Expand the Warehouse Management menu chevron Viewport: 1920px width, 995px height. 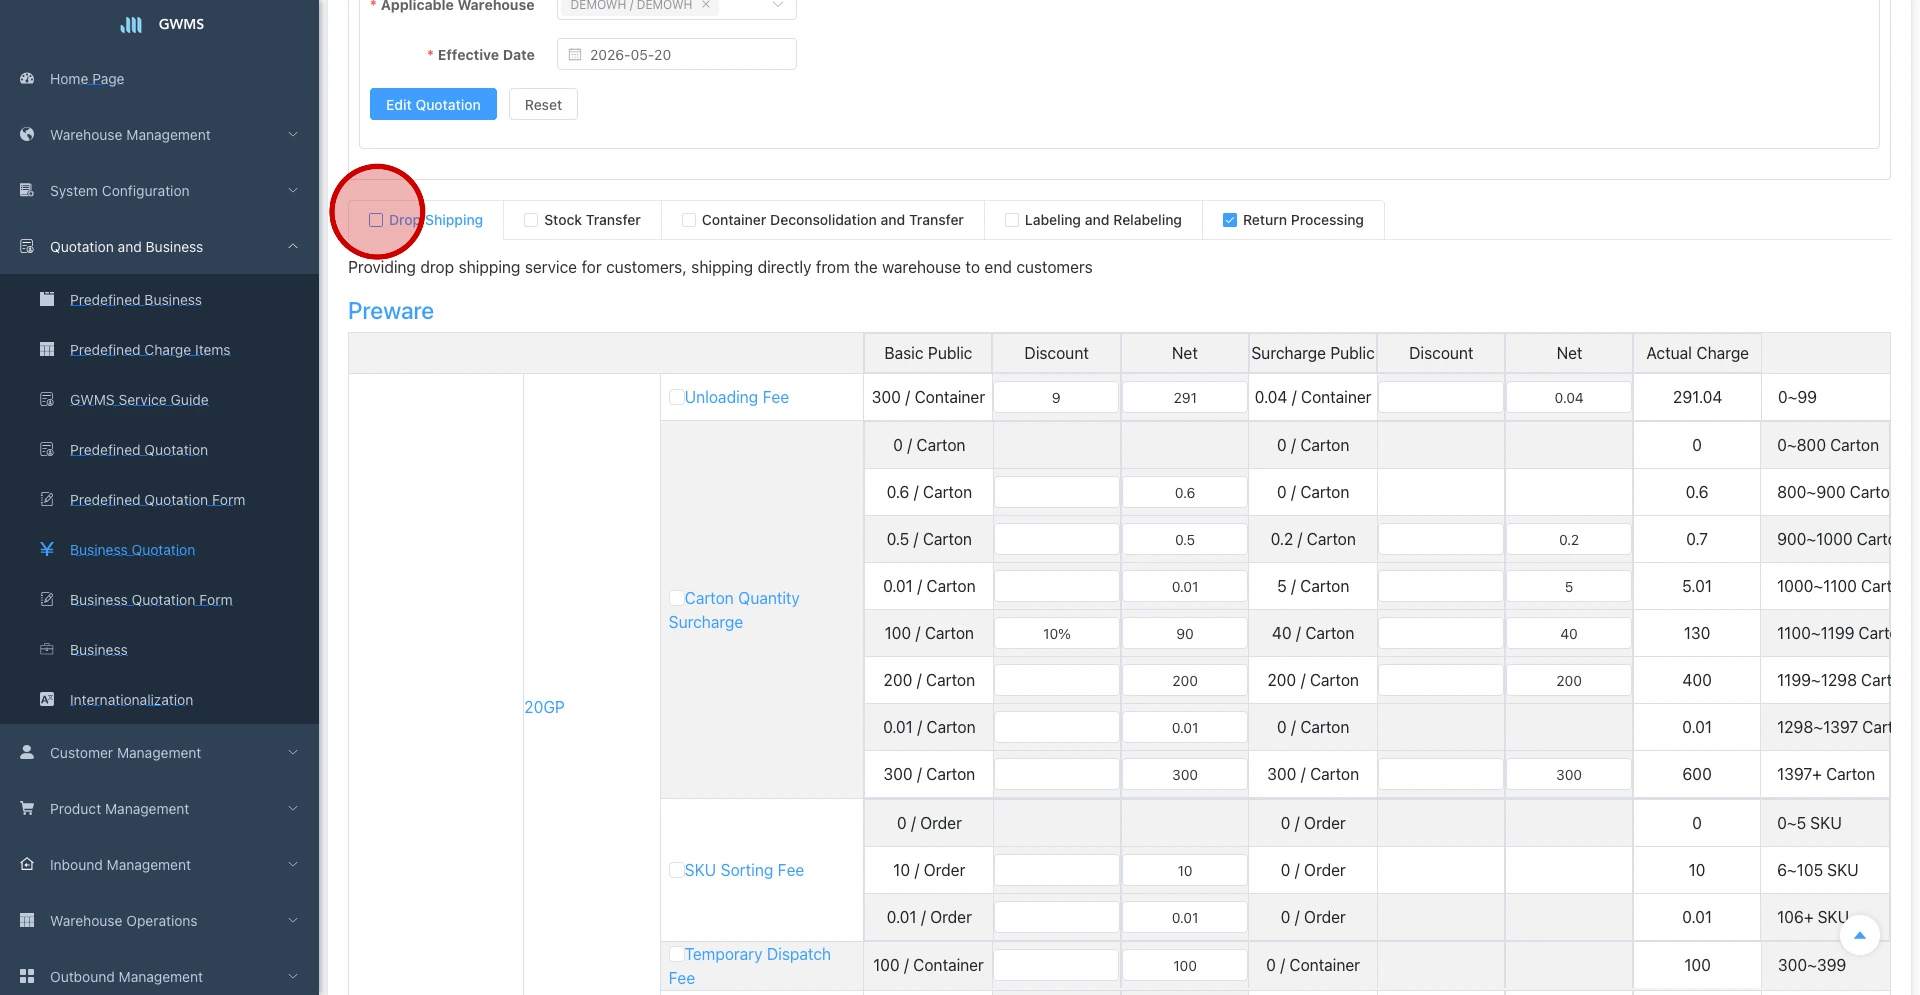(x=293, y=134)
